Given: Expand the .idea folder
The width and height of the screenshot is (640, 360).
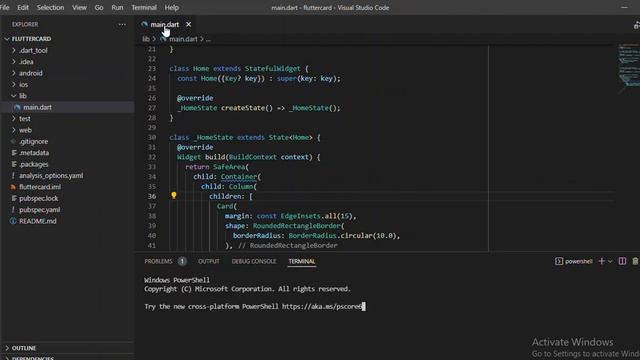Looking at the screenshot, I should click(x=14, y=62).
